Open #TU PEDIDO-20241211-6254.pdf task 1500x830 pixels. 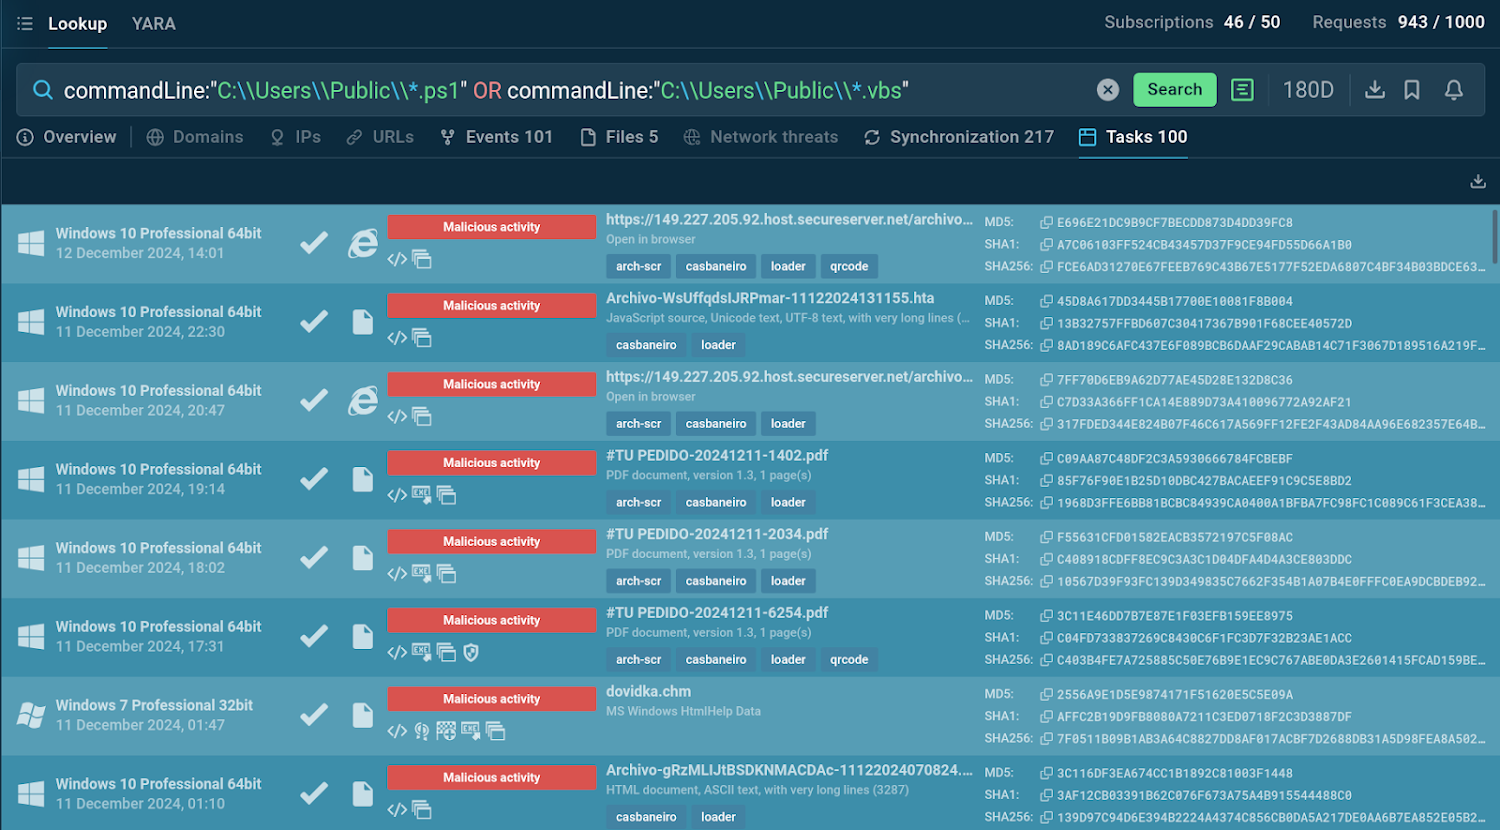click(x=717, y=613)
